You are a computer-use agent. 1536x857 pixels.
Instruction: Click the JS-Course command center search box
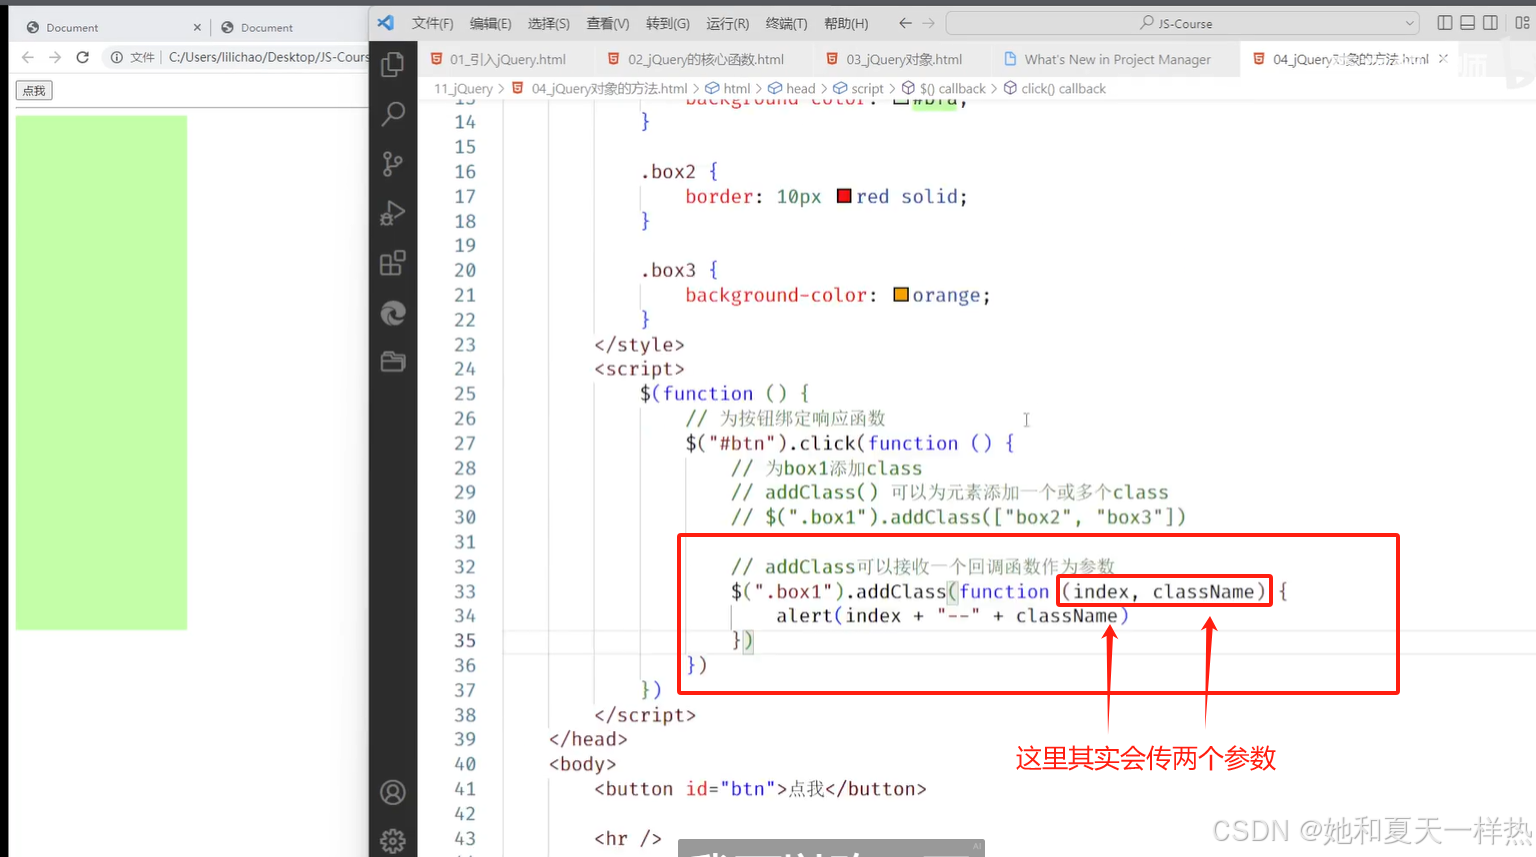click(x=1183, y=23)
